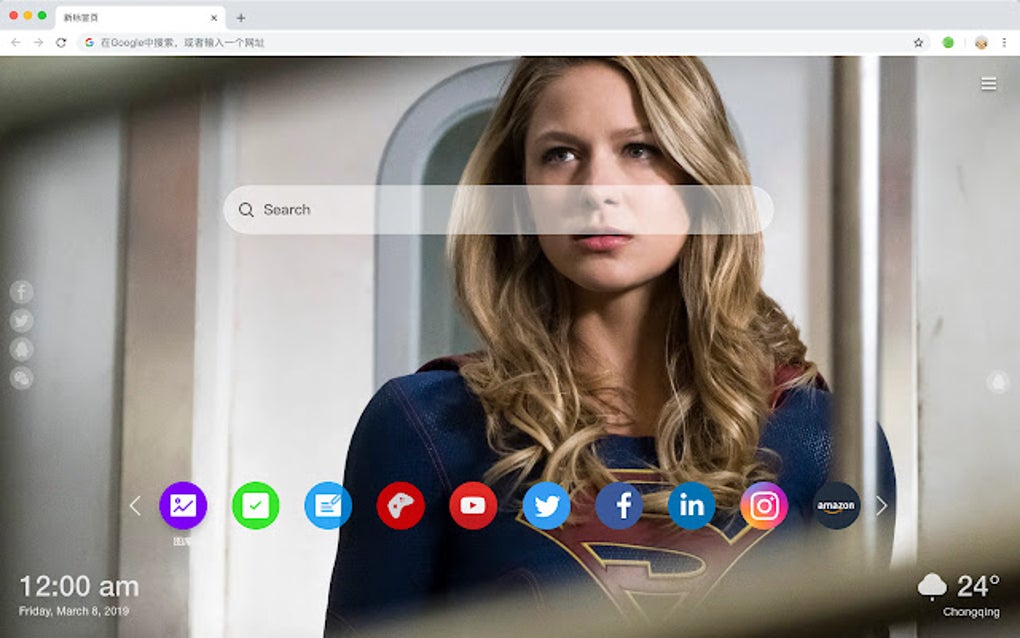
Task: Open the Facebook shortcut in the dock
Action: click(x=619, y=505)
